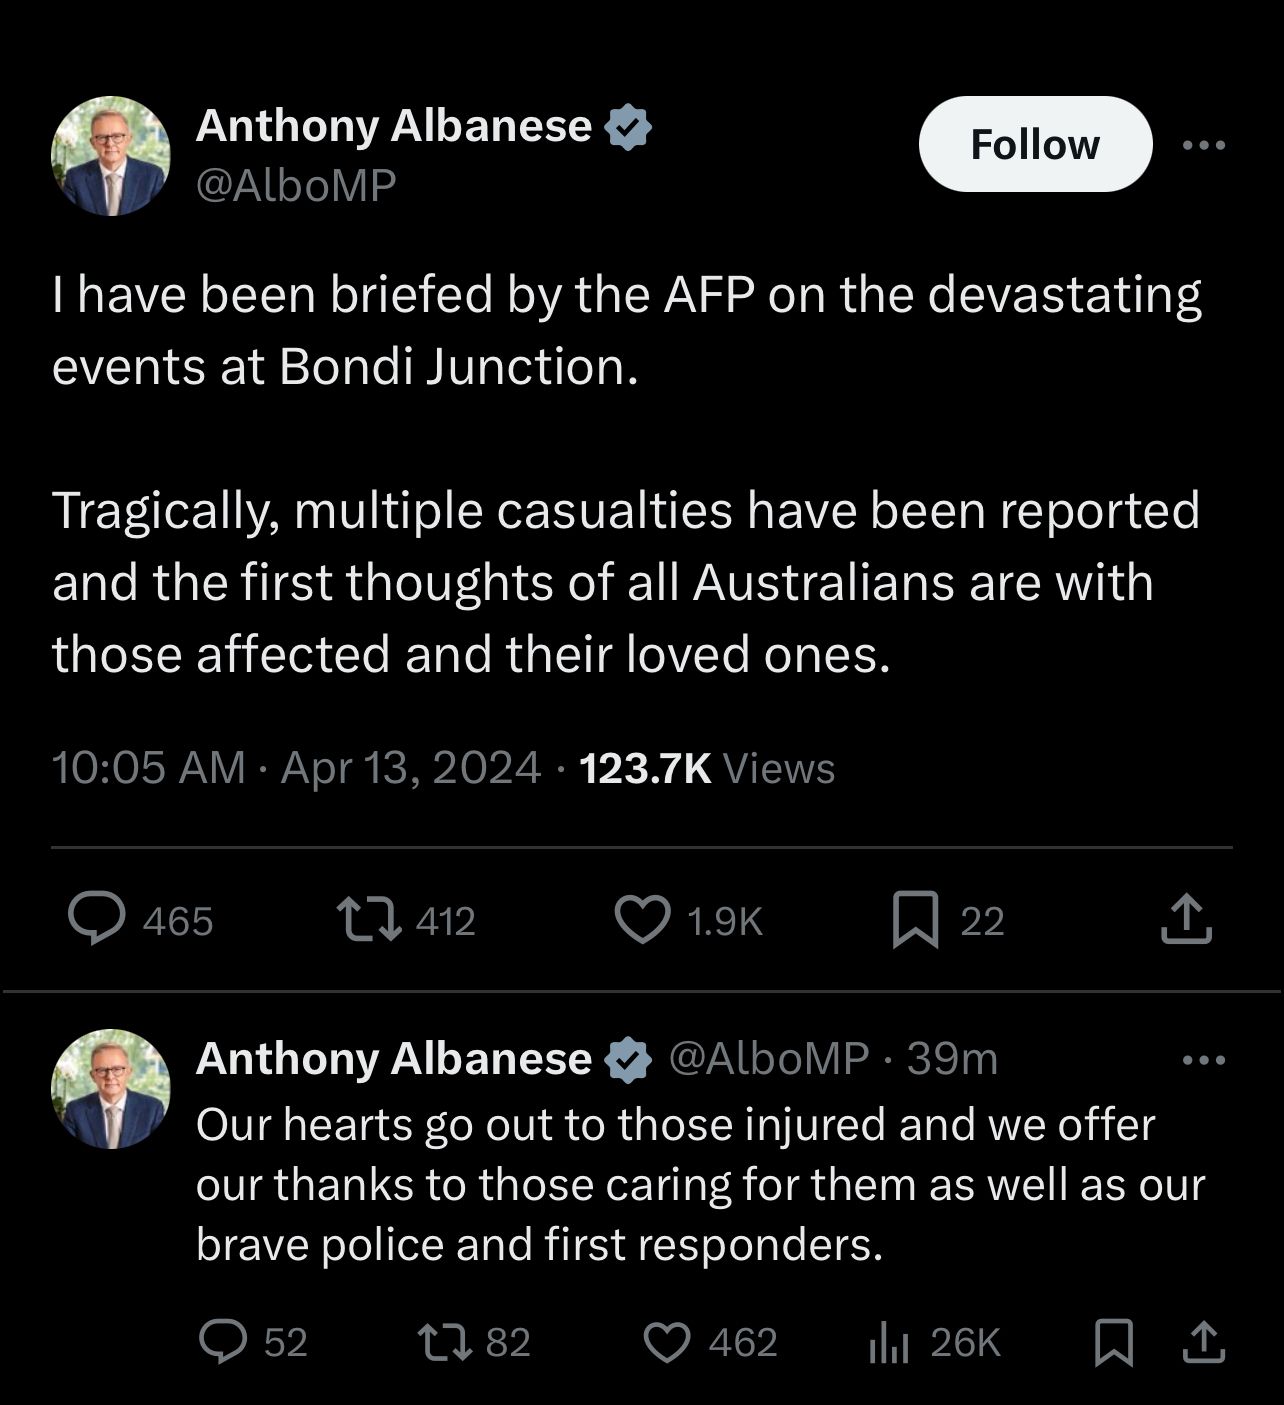The height and width of the screenshot is (1405, 1284).
Task: Click the reply icon with 465 comments
Action: click(97, 919)
